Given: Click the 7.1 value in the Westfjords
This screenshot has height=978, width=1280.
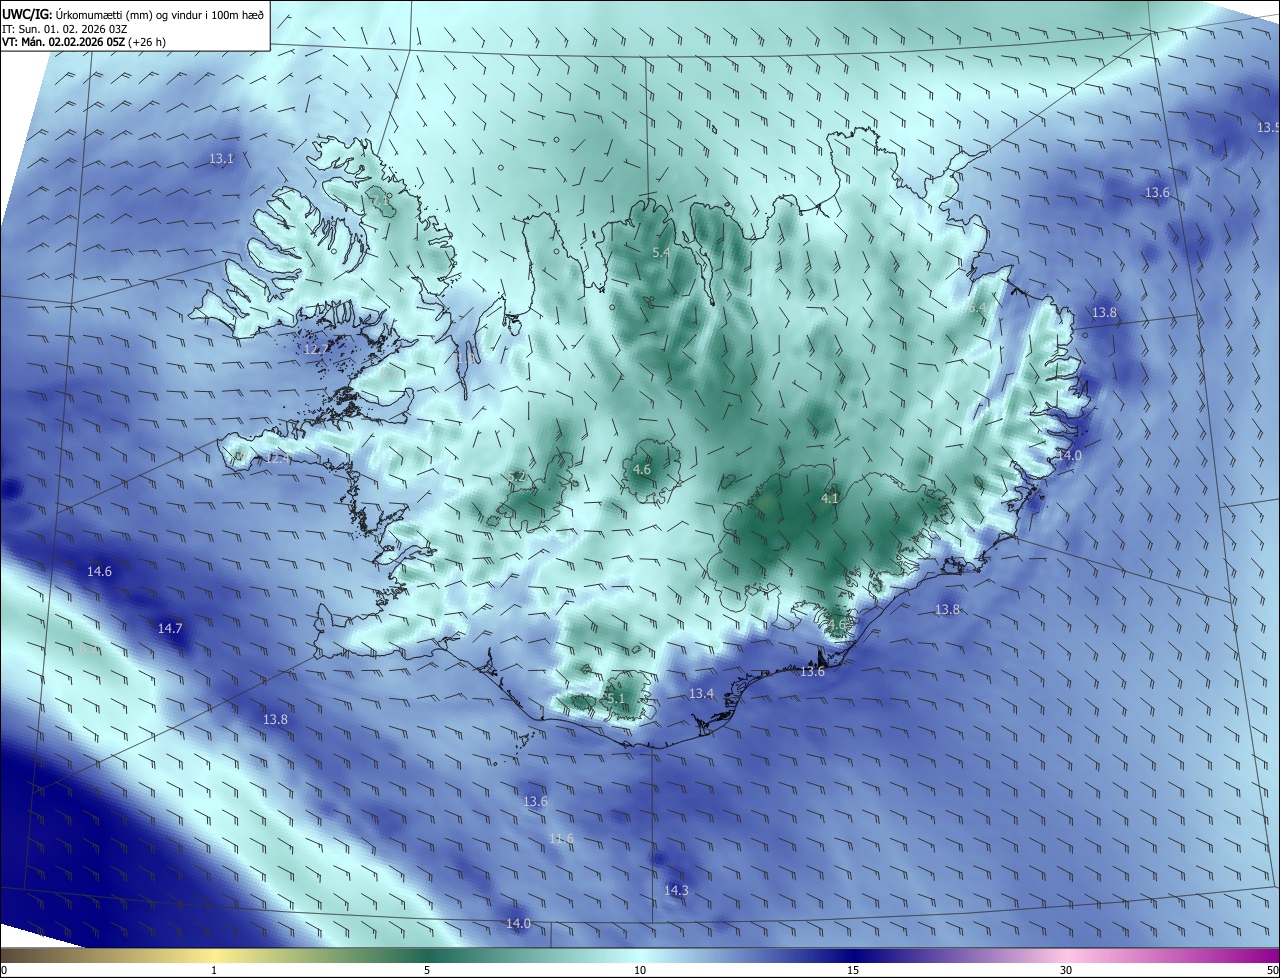Looking at the screenshot, I should click(x=380, y=200).
